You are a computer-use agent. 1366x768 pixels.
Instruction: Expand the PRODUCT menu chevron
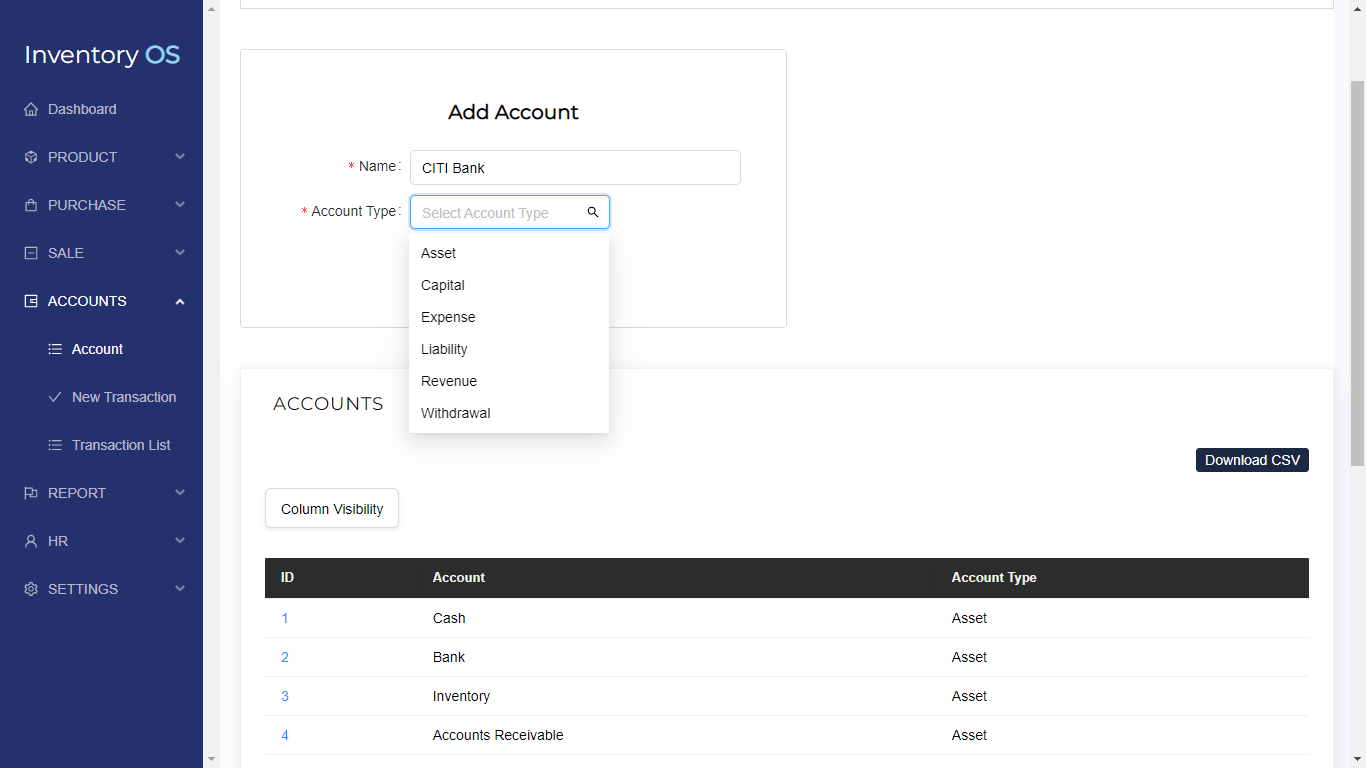tap(179, 157)
